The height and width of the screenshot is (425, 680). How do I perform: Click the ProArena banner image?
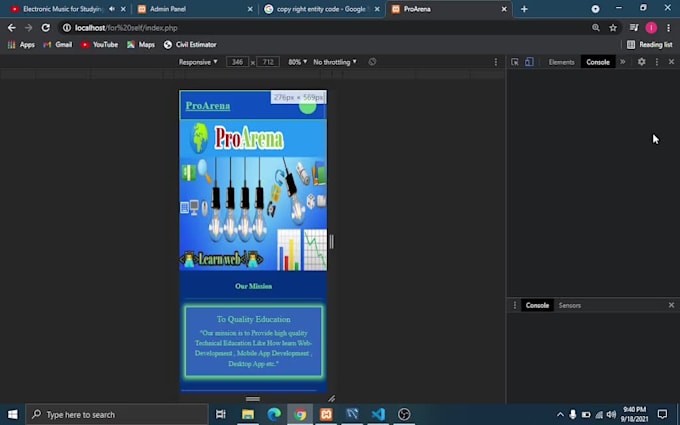click(253, 195)
